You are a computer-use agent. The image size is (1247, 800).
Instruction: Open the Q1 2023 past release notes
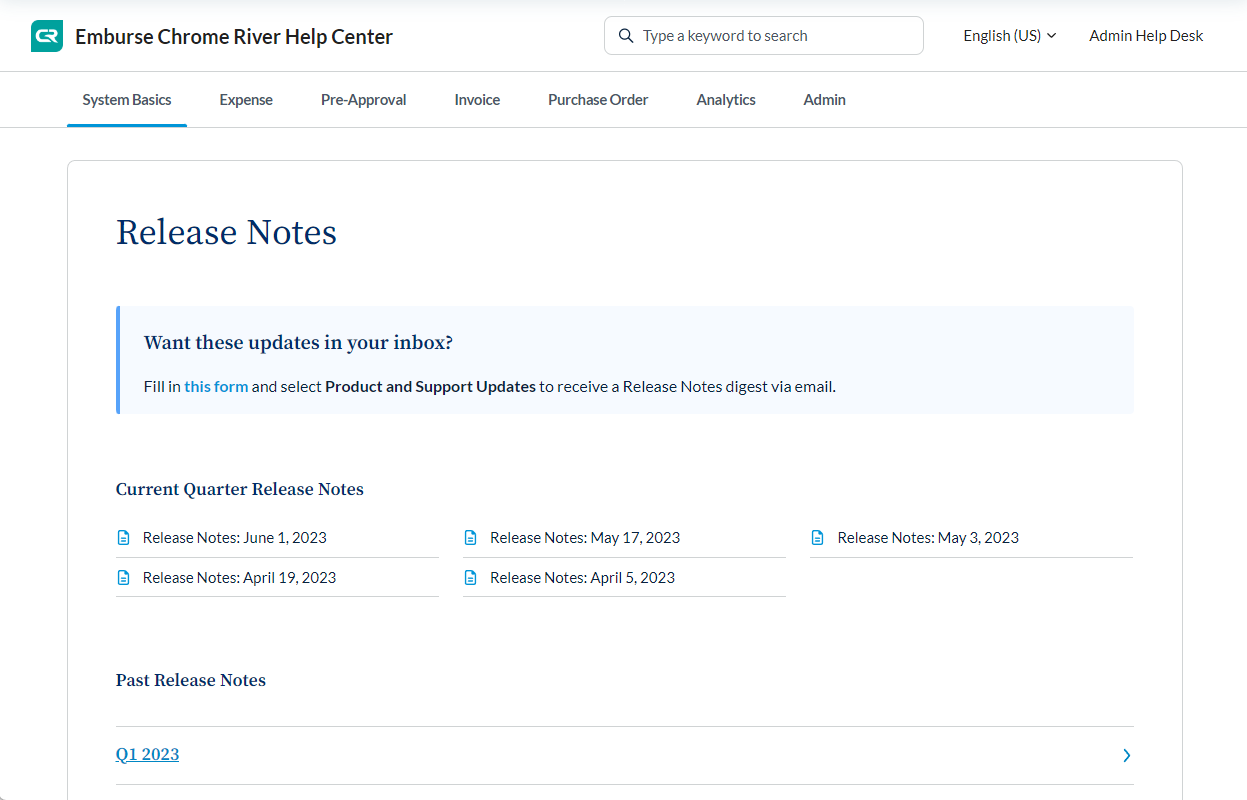[147, 755]
